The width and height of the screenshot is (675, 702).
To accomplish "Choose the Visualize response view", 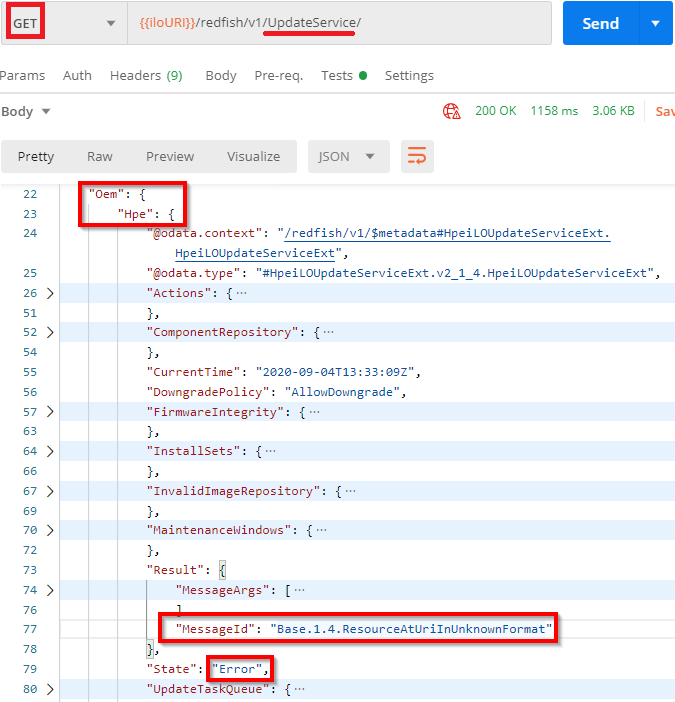I will pos(253,157).
